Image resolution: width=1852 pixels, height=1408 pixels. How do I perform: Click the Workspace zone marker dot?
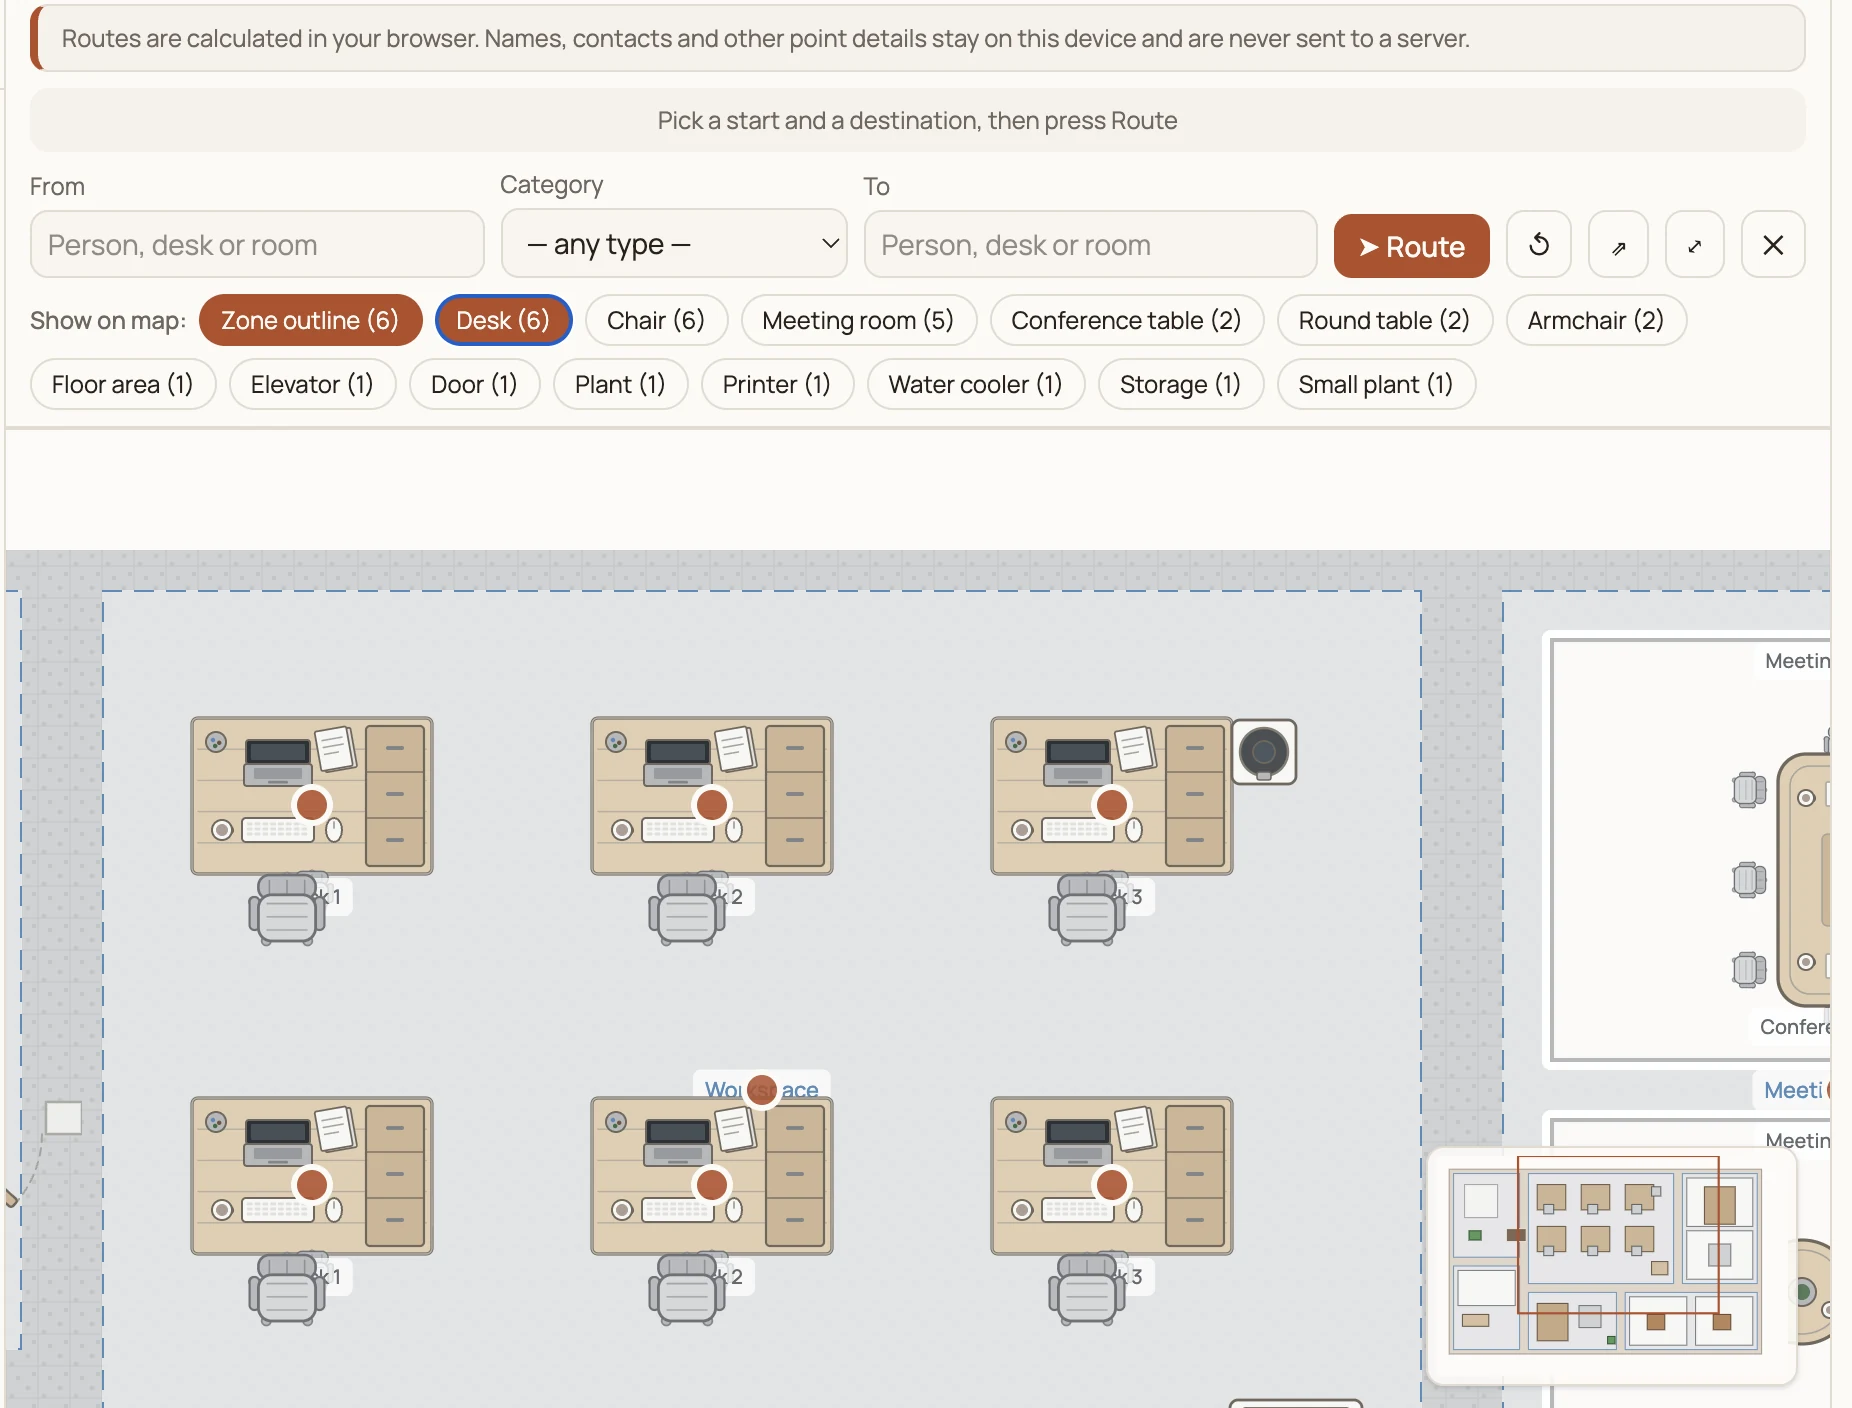point(762,1090)
